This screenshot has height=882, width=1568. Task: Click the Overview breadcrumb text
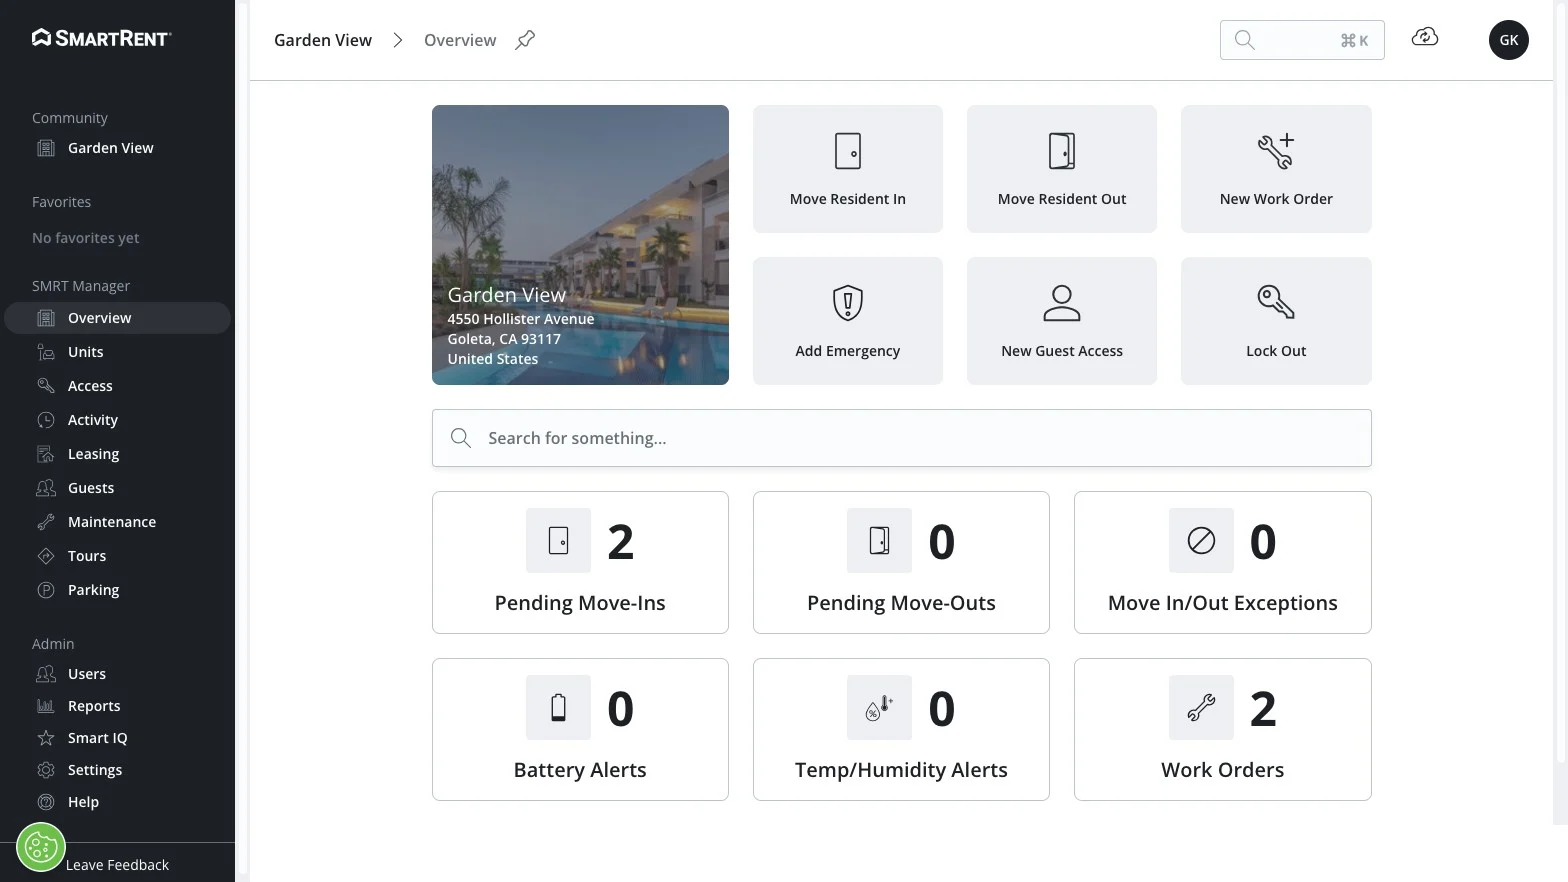pos(460,40)
